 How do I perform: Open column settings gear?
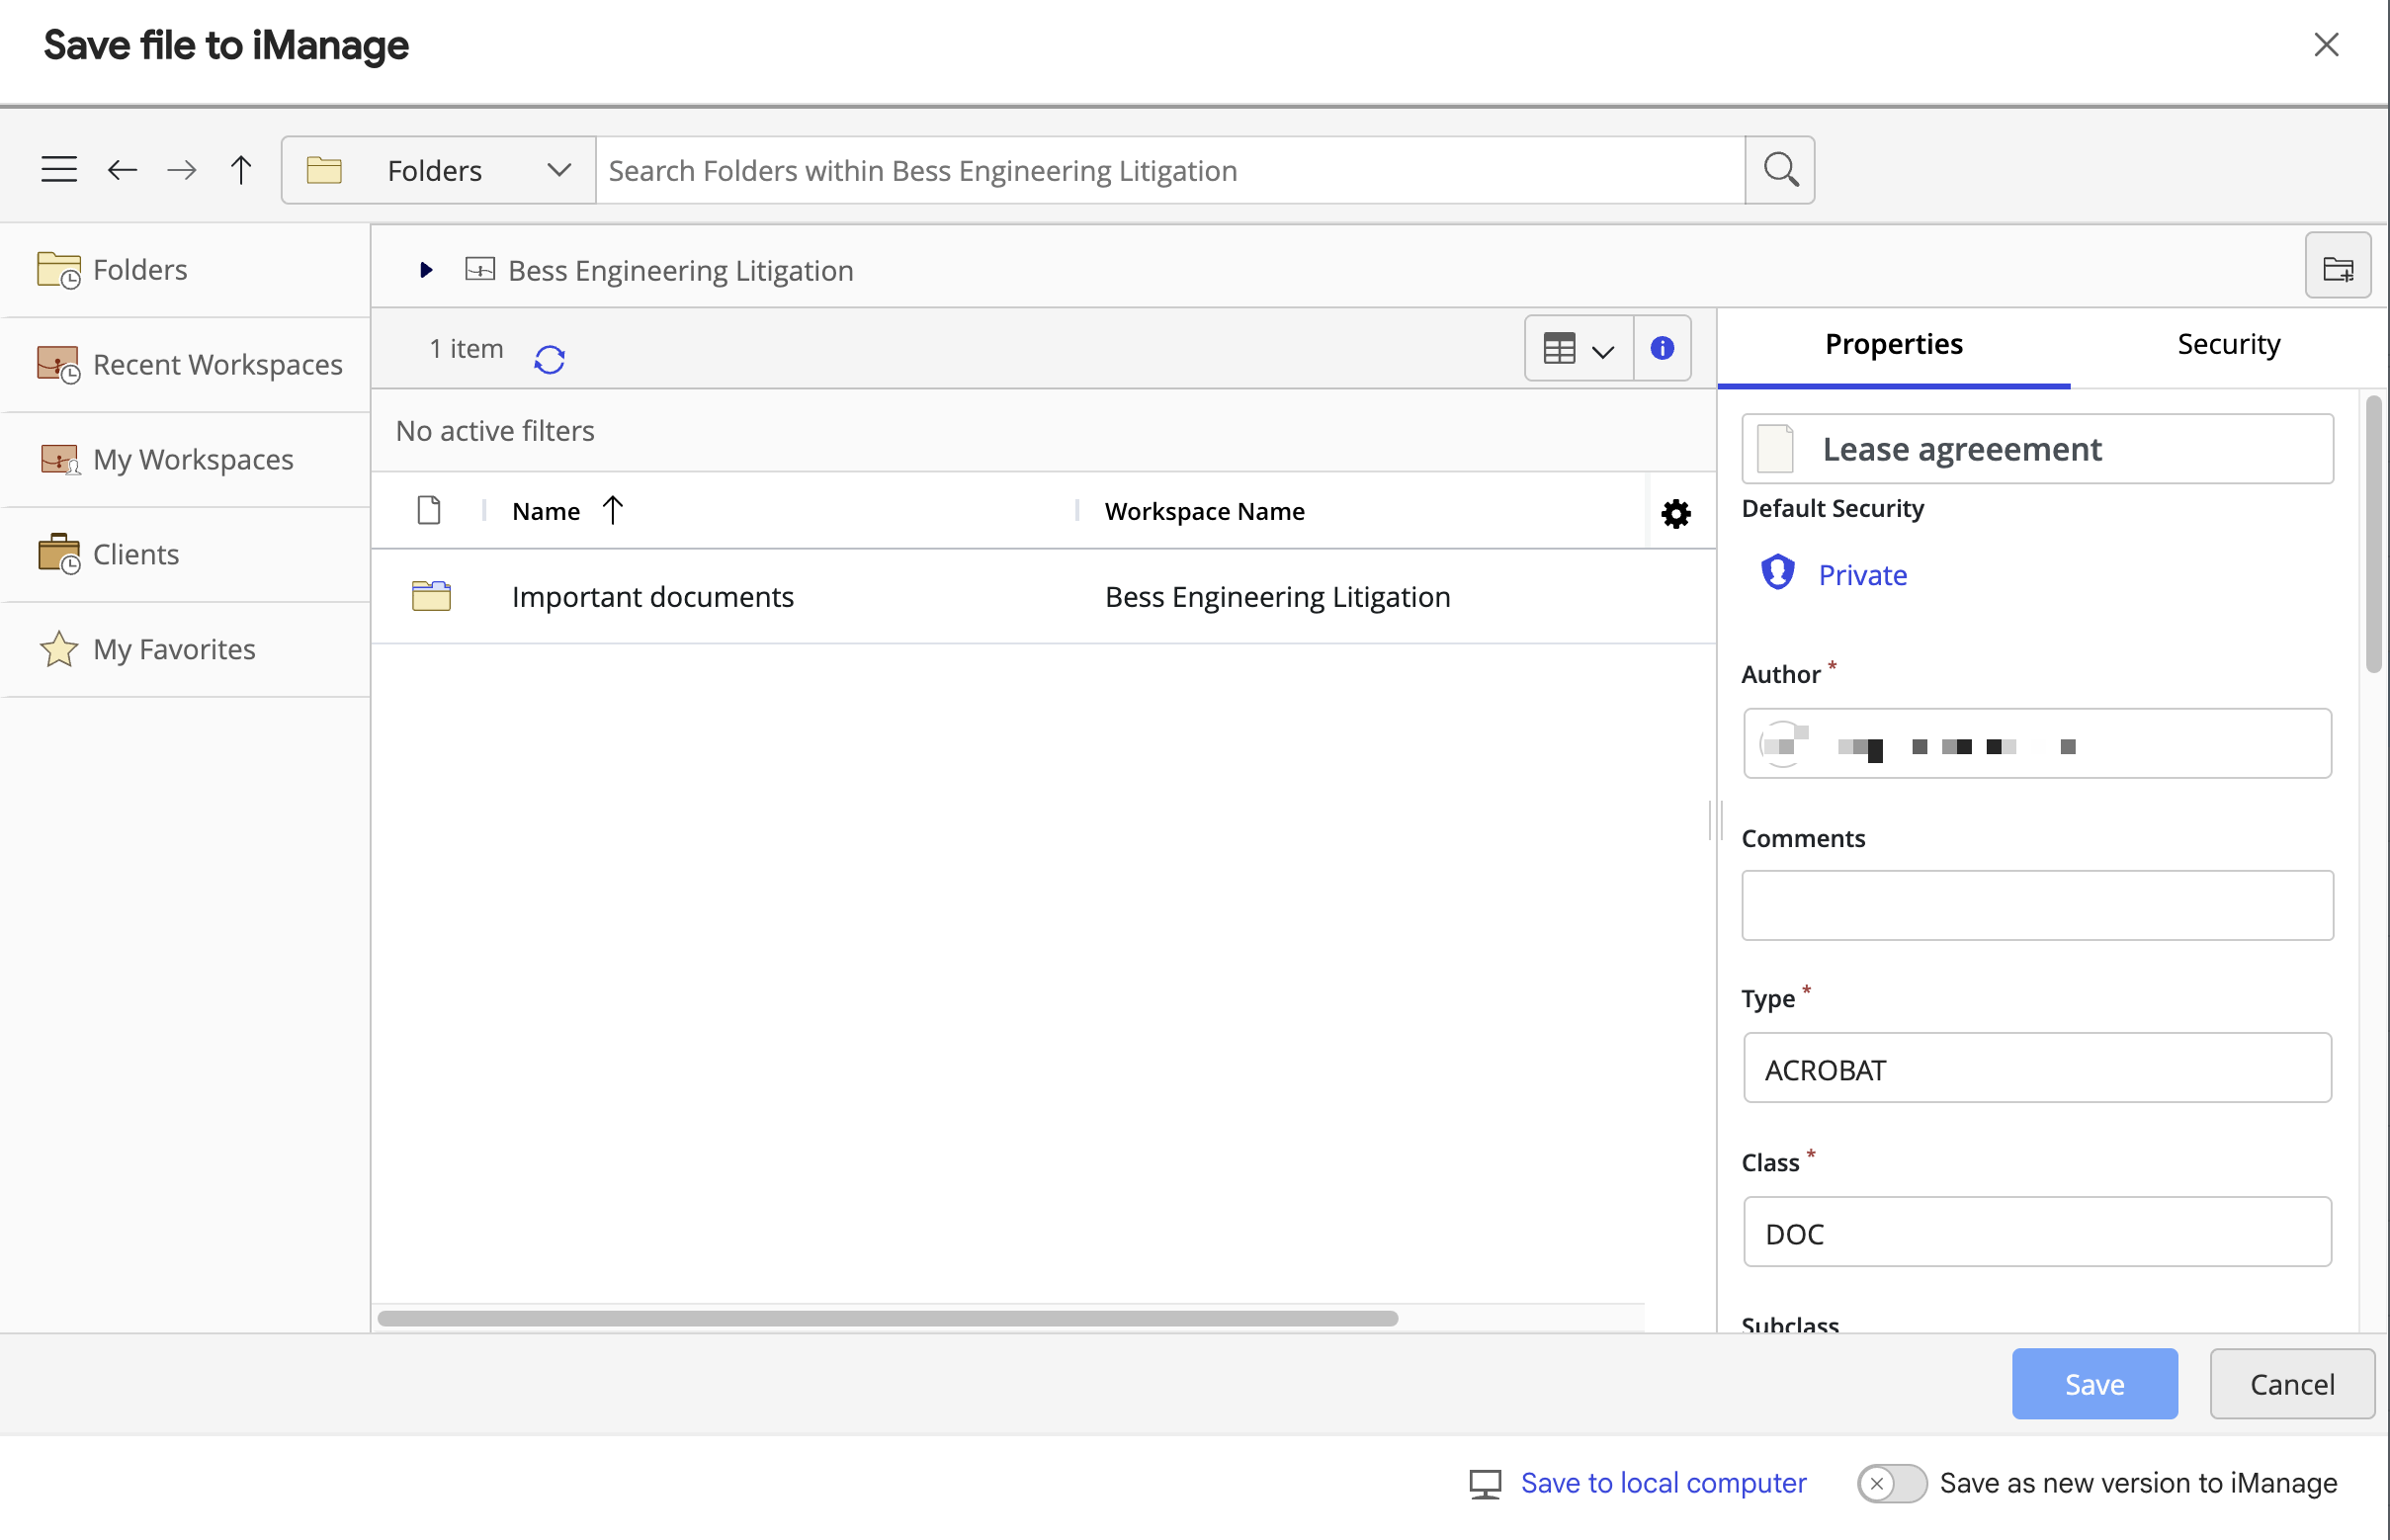[x=1676, y=513]
